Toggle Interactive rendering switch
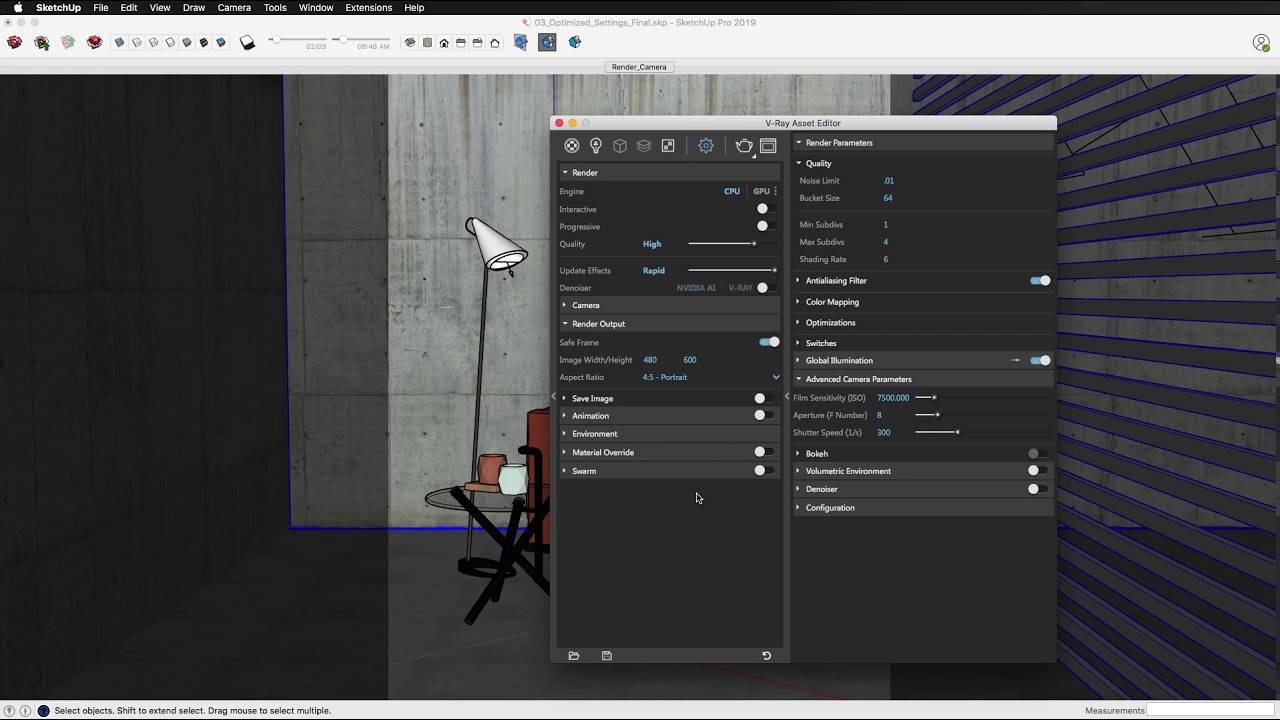This screenshot has height=720, width=1280. tap(766, 209)
